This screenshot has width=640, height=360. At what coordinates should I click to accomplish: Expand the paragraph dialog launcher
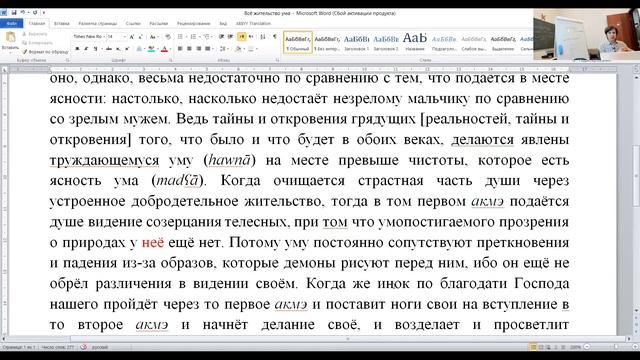pos(278,60)
